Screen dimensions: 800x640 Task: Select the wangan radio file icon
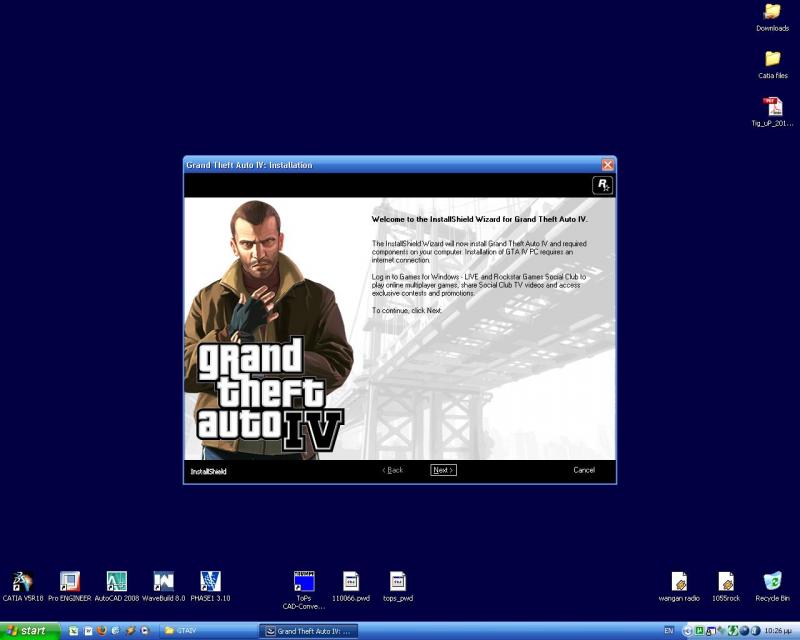(679, 587)
